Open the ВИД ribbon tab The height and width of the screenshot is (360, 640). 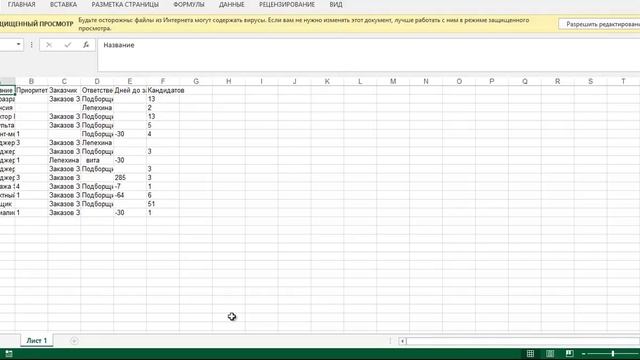click(336, 4)
